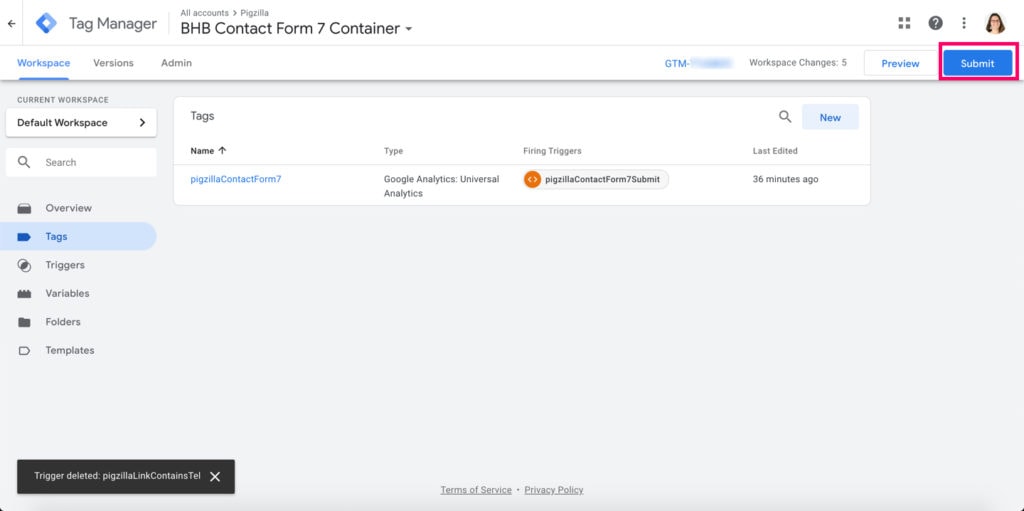
Task: Click the '36 minutes ago' cell
Action: click(786, 179)
